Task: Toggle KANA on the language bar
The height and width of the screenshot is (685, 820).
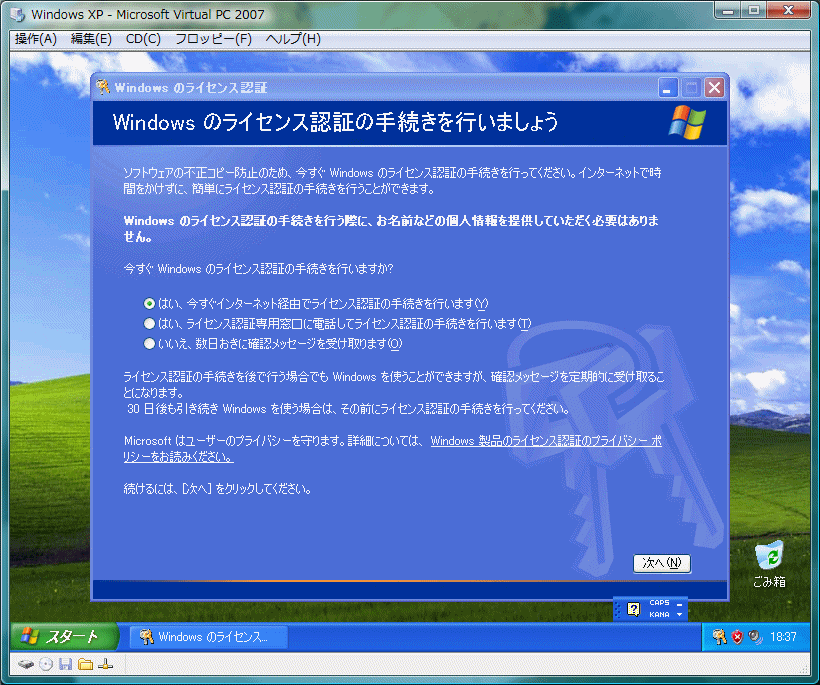Action: pyautogui.click(x=659, y=614)
